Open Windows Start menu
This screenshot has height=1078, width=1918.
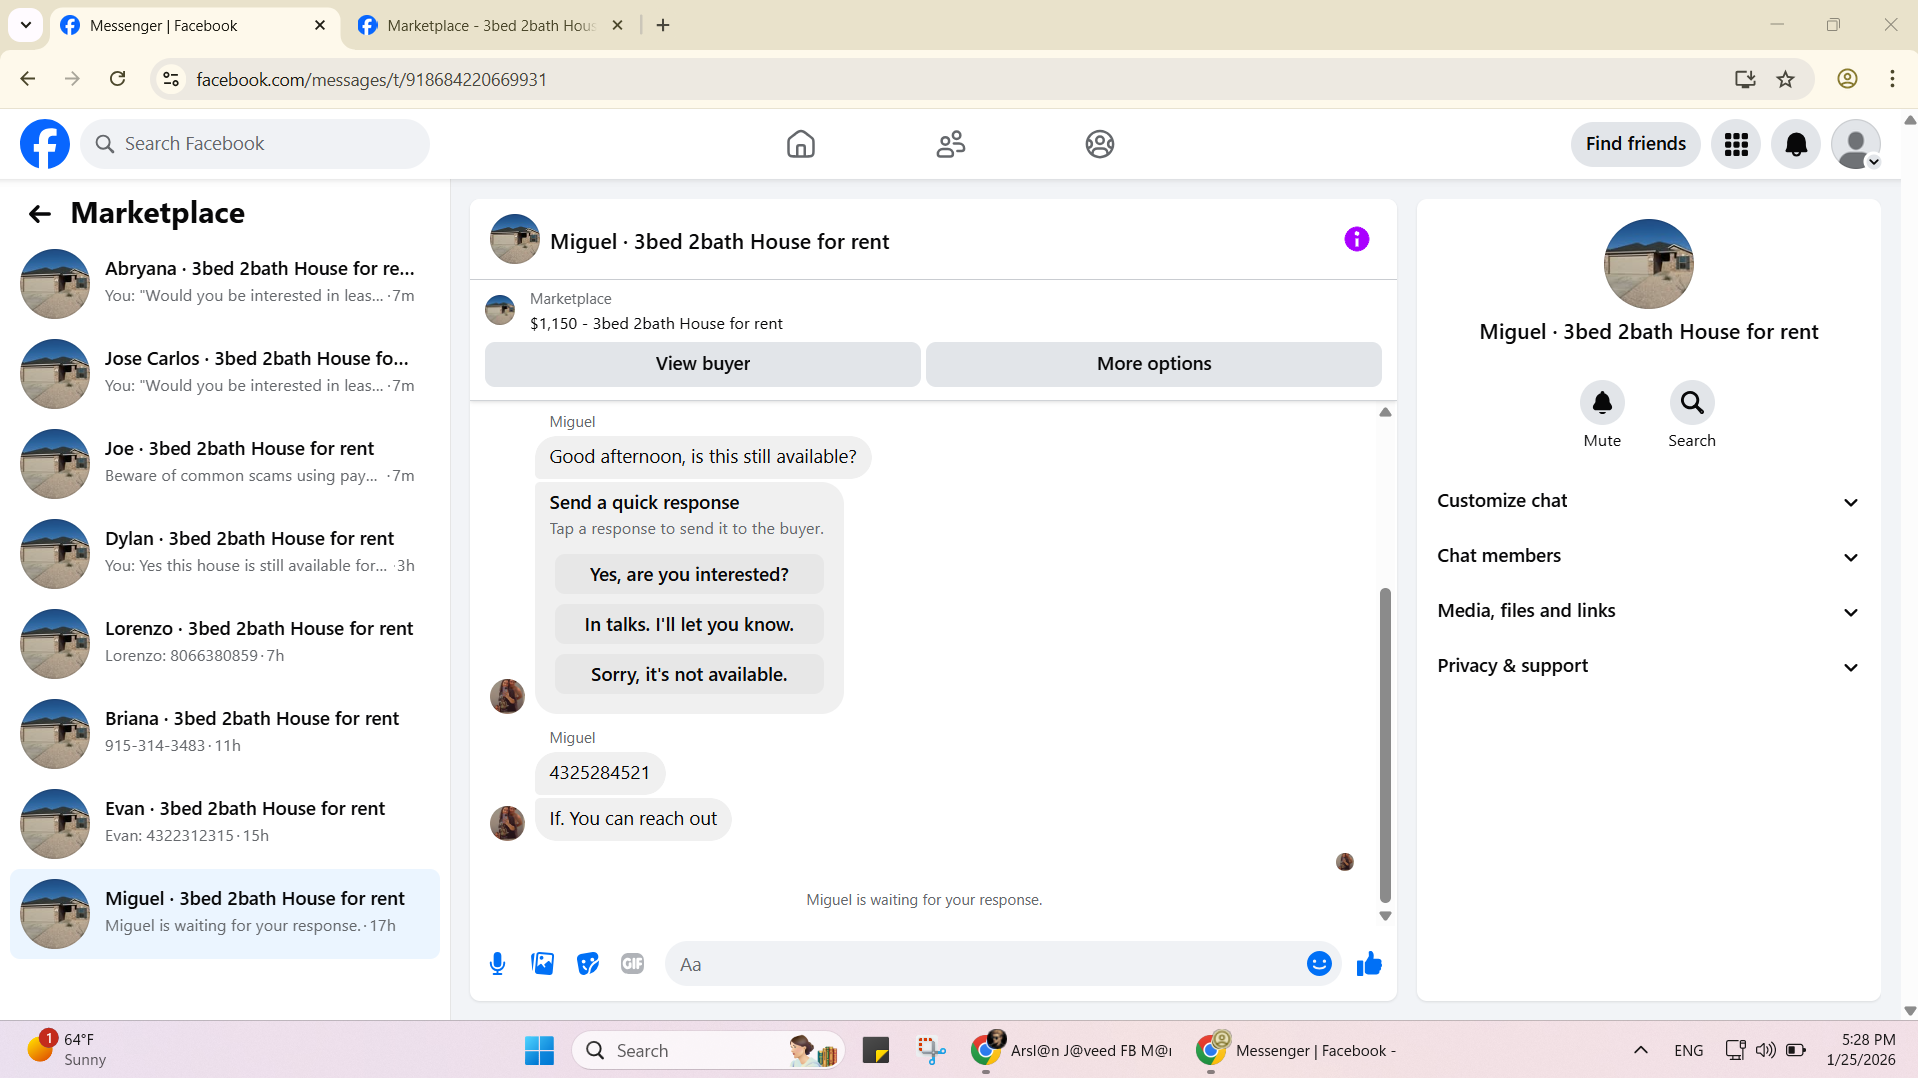[x=539, y=1051]
